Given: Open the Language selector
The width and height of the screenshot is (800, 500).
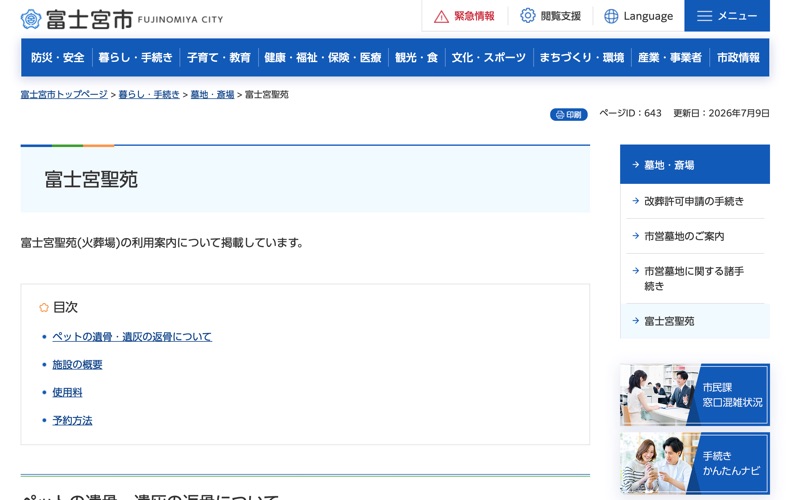Looking at the screenshot, I should click(639, 16).
